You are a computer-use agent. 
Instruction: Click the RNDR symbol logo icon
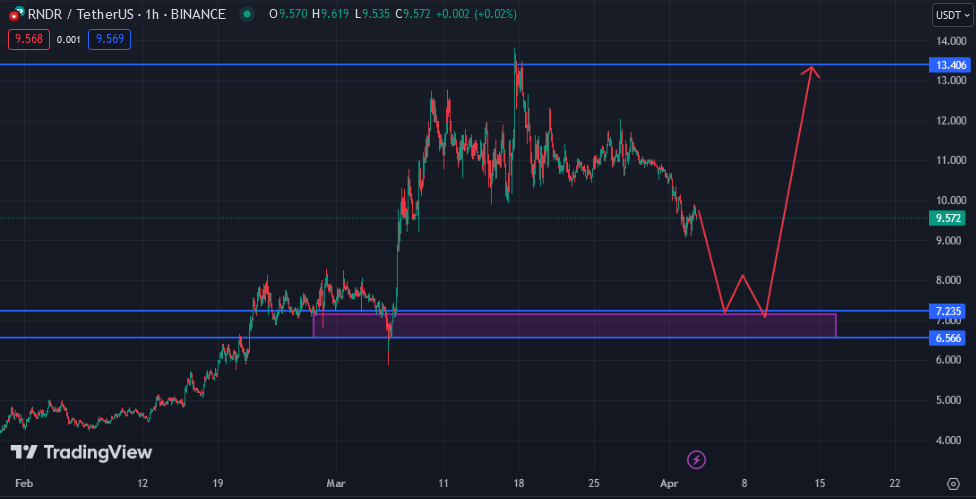point(17,14)
